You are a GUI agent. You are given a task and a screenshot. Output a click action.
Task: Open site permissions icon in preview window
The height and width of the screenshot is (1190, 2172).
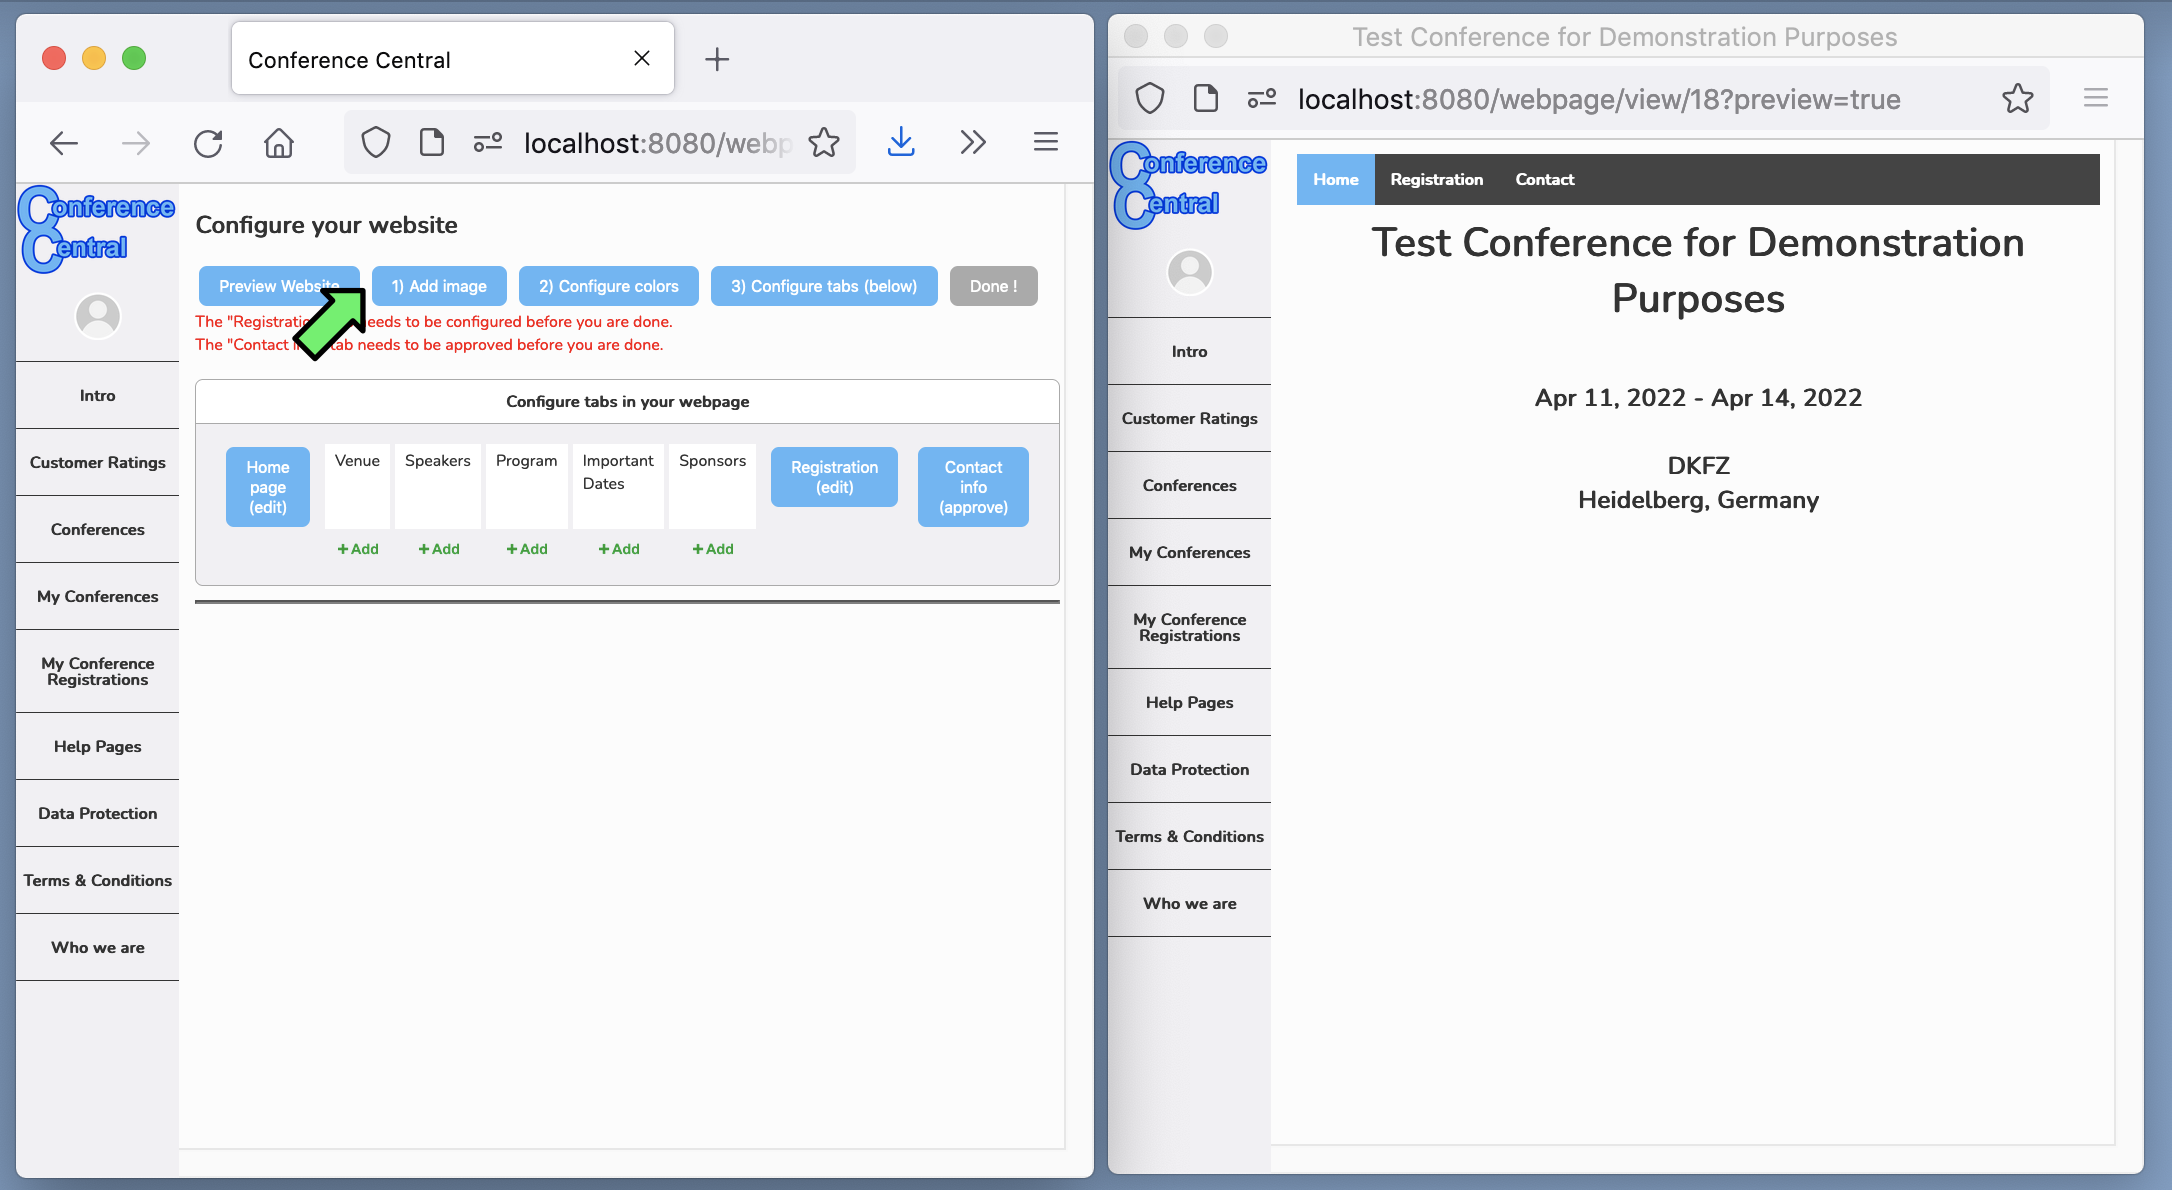coord(1262,99)
